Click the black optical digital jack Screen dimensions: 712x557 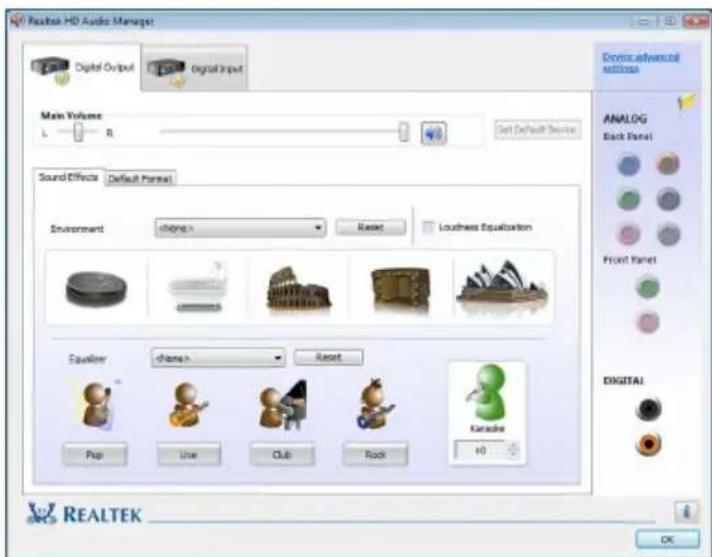[648, 409]
